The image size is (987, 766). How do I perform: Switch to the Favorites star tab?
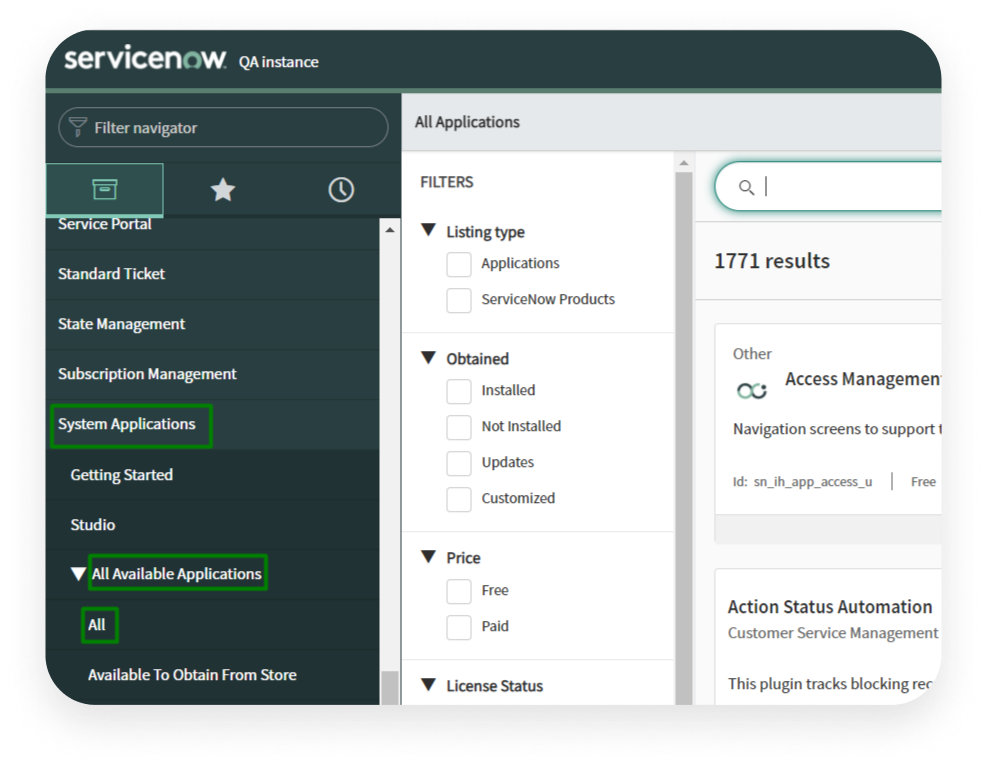pos(222,189)
